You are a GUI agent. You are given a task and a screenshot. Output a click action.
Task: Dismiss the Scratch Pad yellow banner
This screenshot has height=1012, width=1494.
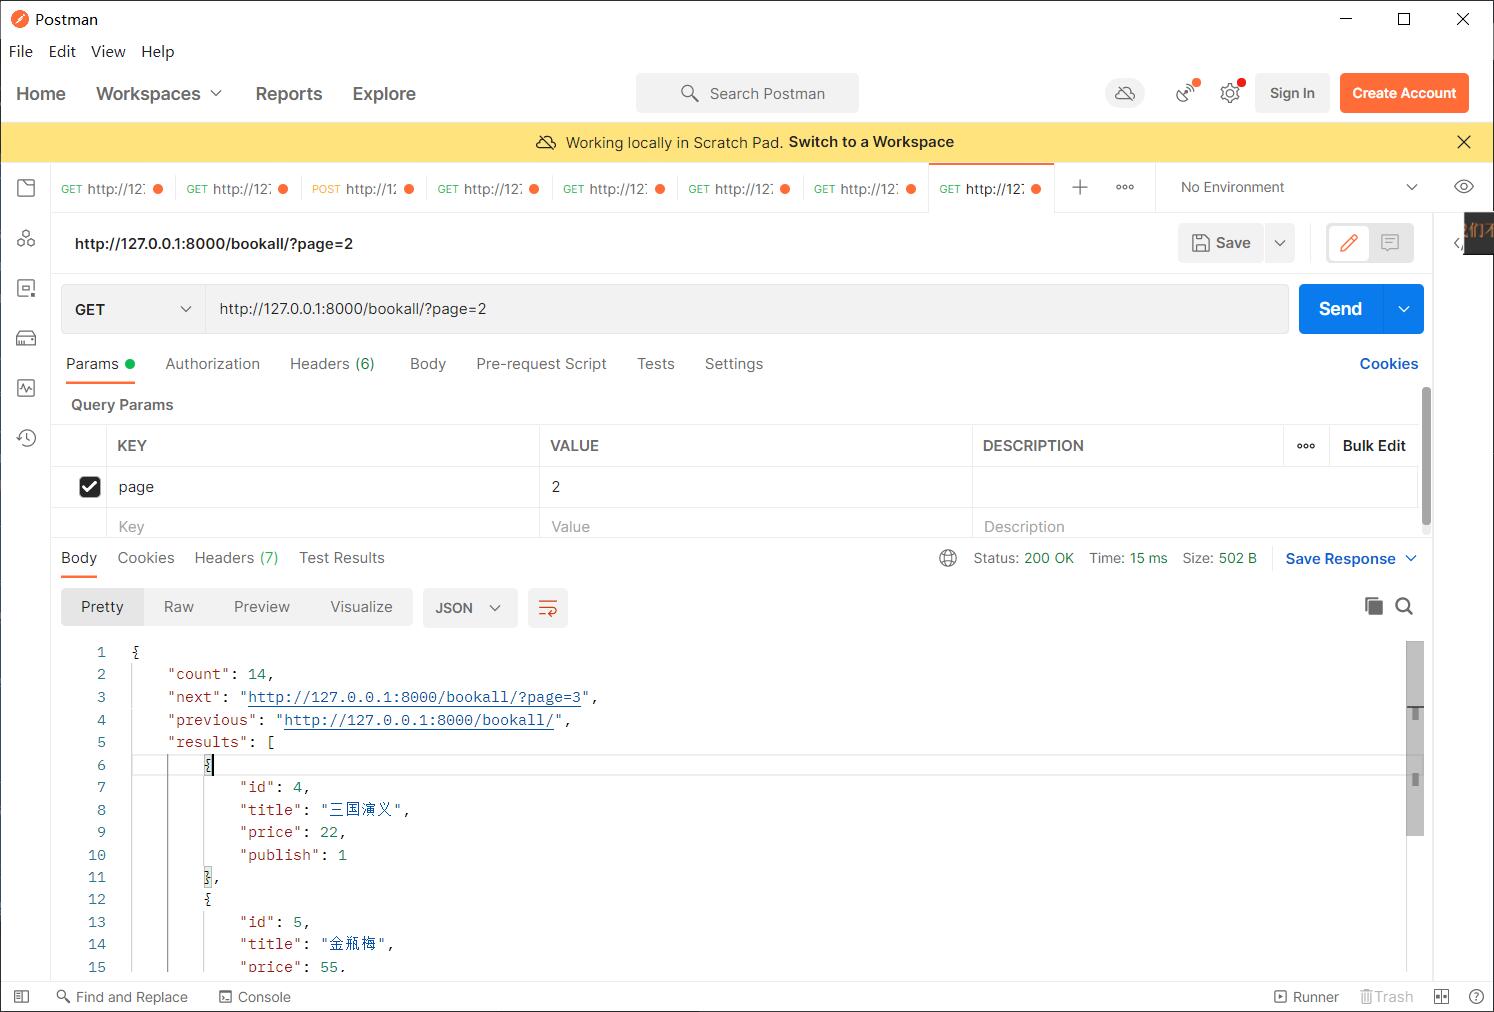pos(1464,142)
